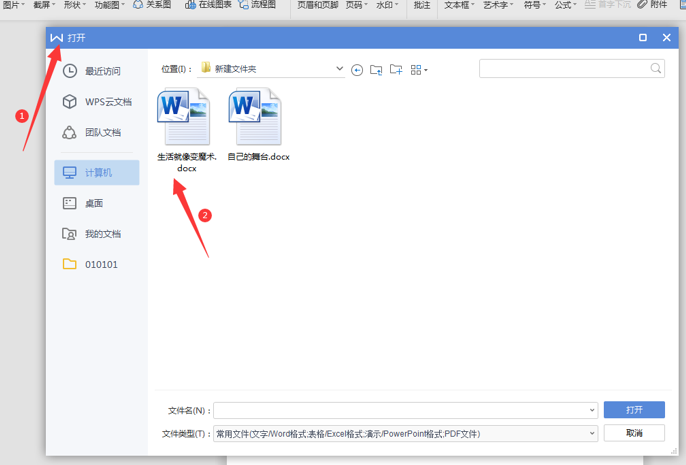The height and width of the screenshot is (465, 686).
Task: Click 批注 comment in the ribbon
Action: pos(422,5)
